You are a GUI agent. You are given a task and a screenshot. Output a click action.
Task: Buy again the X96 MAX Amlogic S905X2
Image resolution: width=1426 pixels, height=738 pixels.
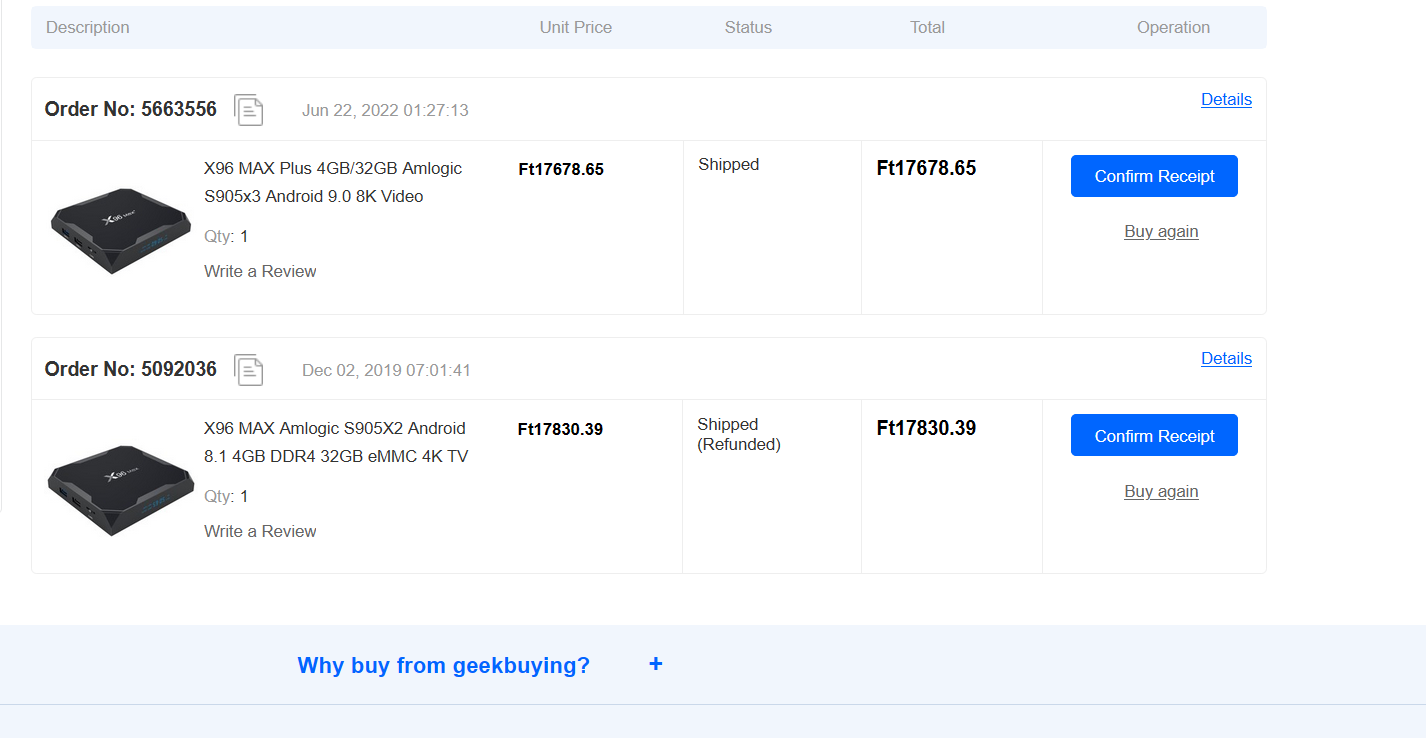(x=1161, y=491)
